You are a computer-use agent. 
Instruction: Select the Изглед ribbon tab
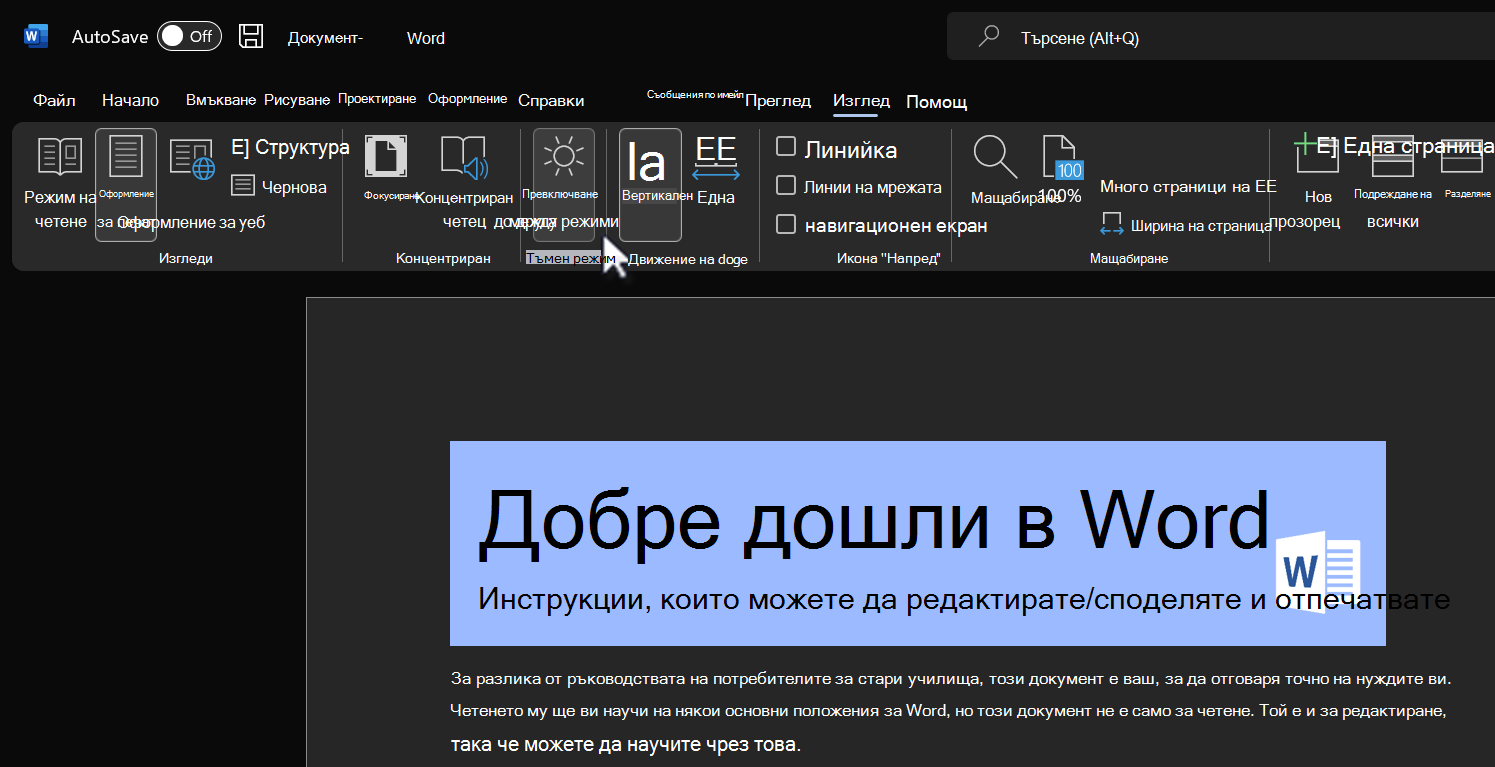pos(861,100)
